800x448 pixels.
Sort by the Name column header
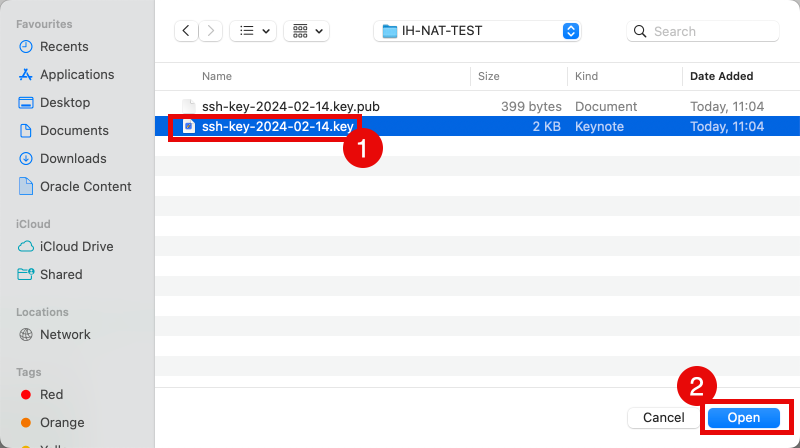coord(217,77)
